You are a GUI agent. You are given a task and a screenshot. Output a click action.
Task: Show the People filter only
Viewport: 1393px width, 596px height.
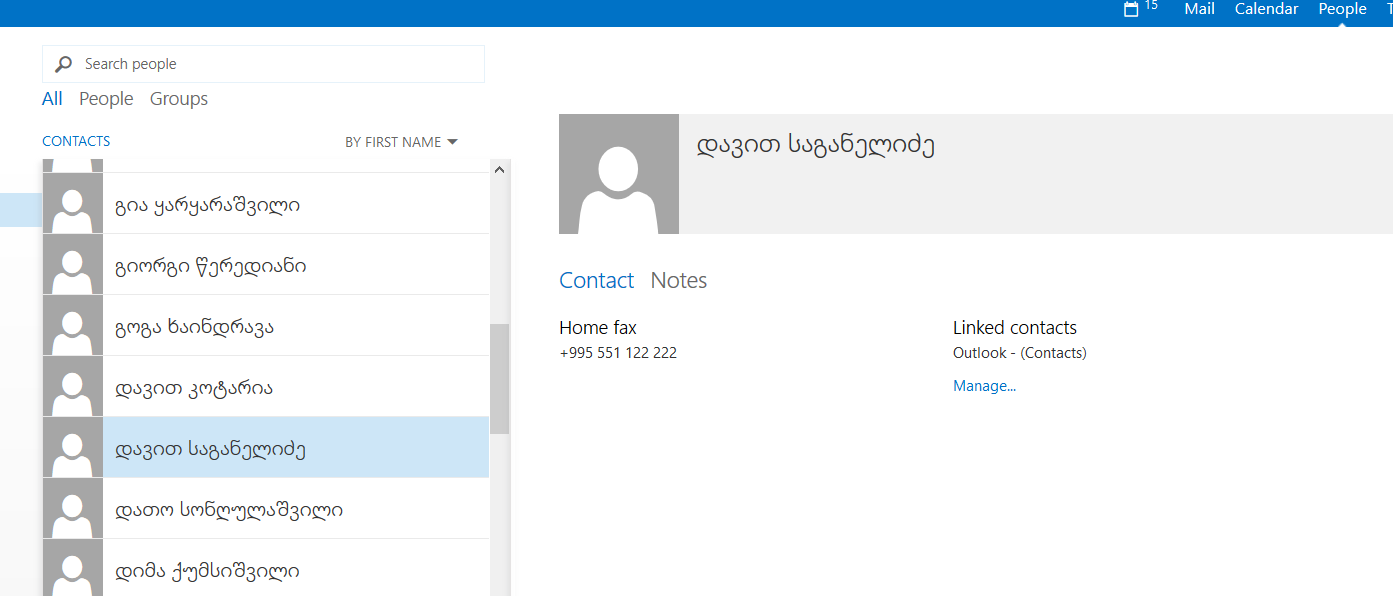106,99
